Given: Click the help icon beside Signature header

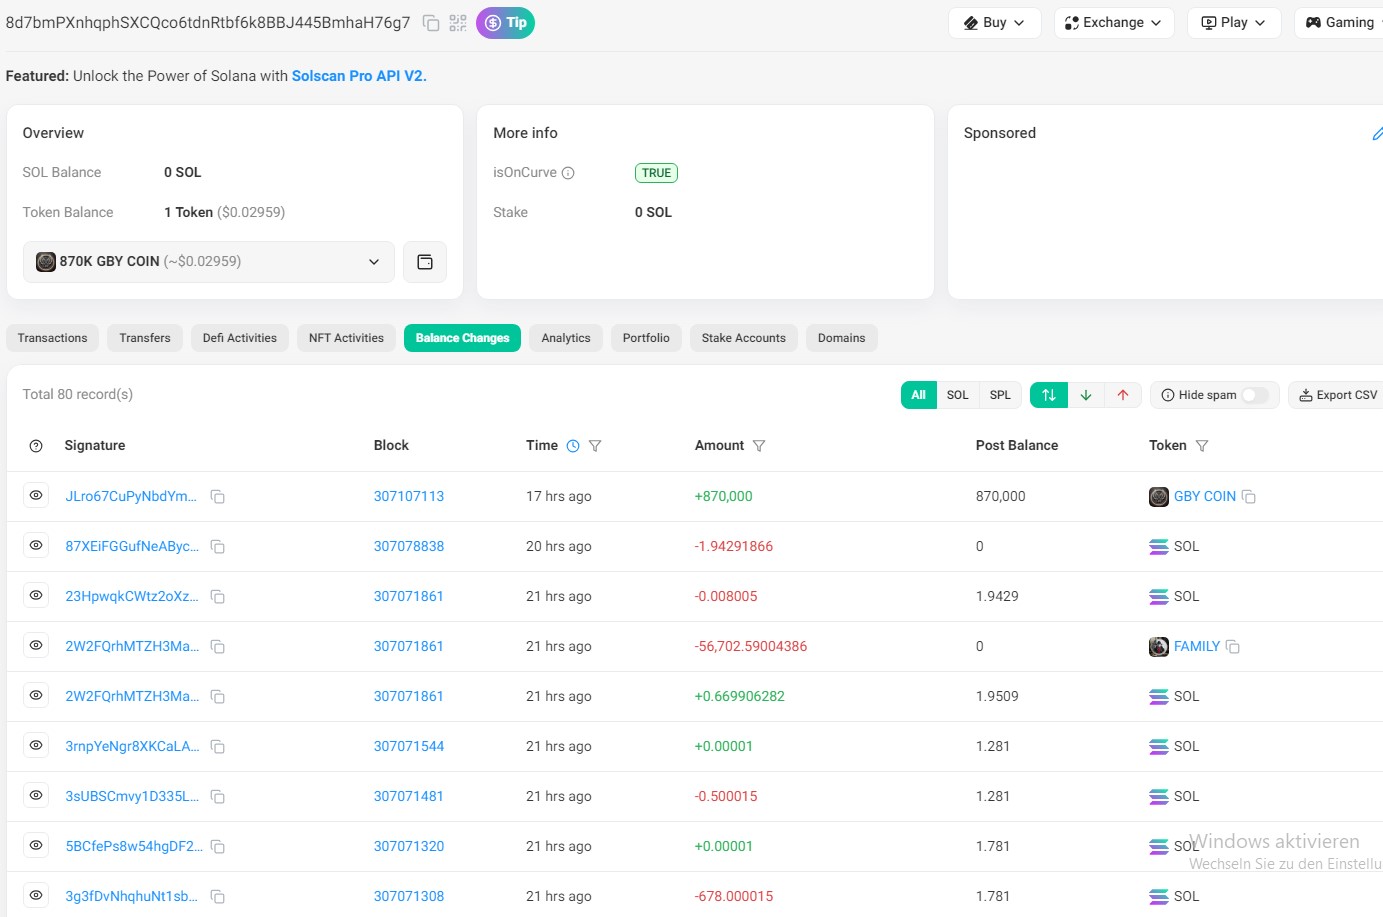Looking at the screenshot, I should pyautogui.click(x=36, y=446).
